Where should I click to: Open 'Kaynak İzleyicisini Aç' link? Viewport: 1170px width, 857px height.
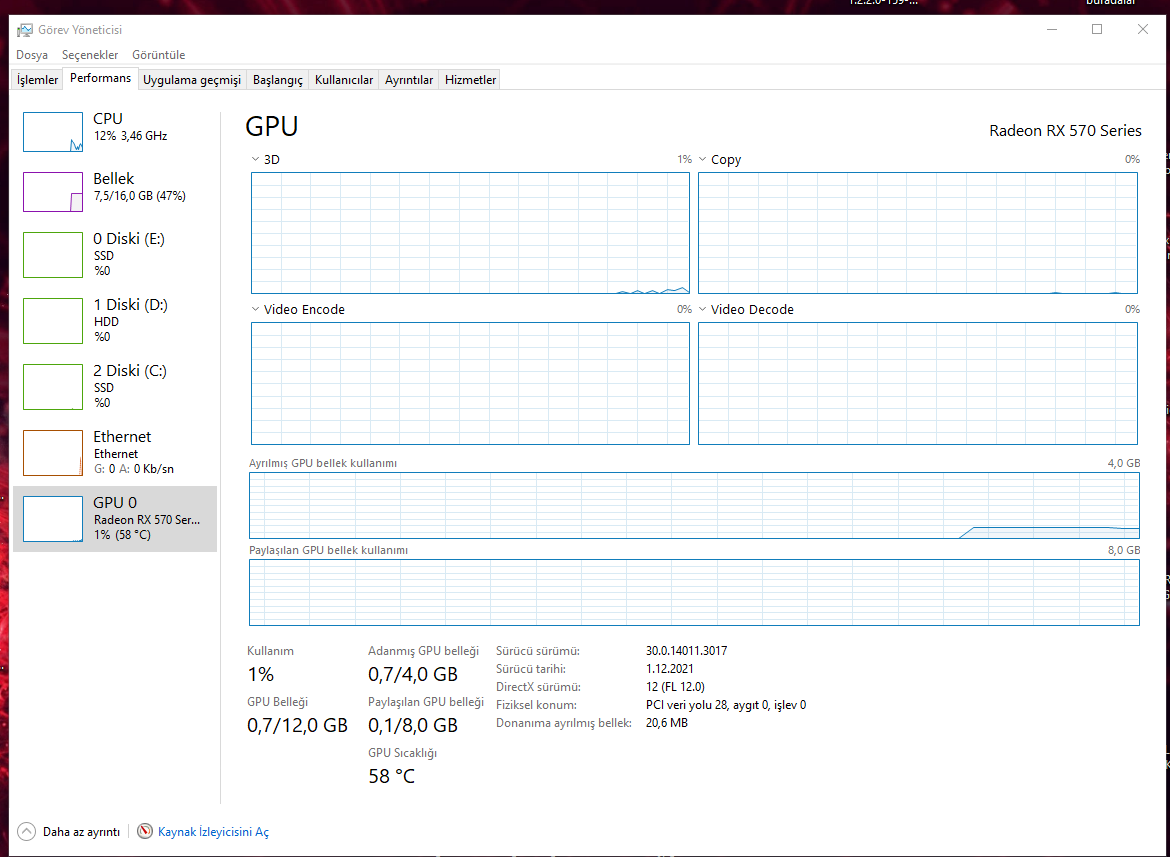[213, 832]
